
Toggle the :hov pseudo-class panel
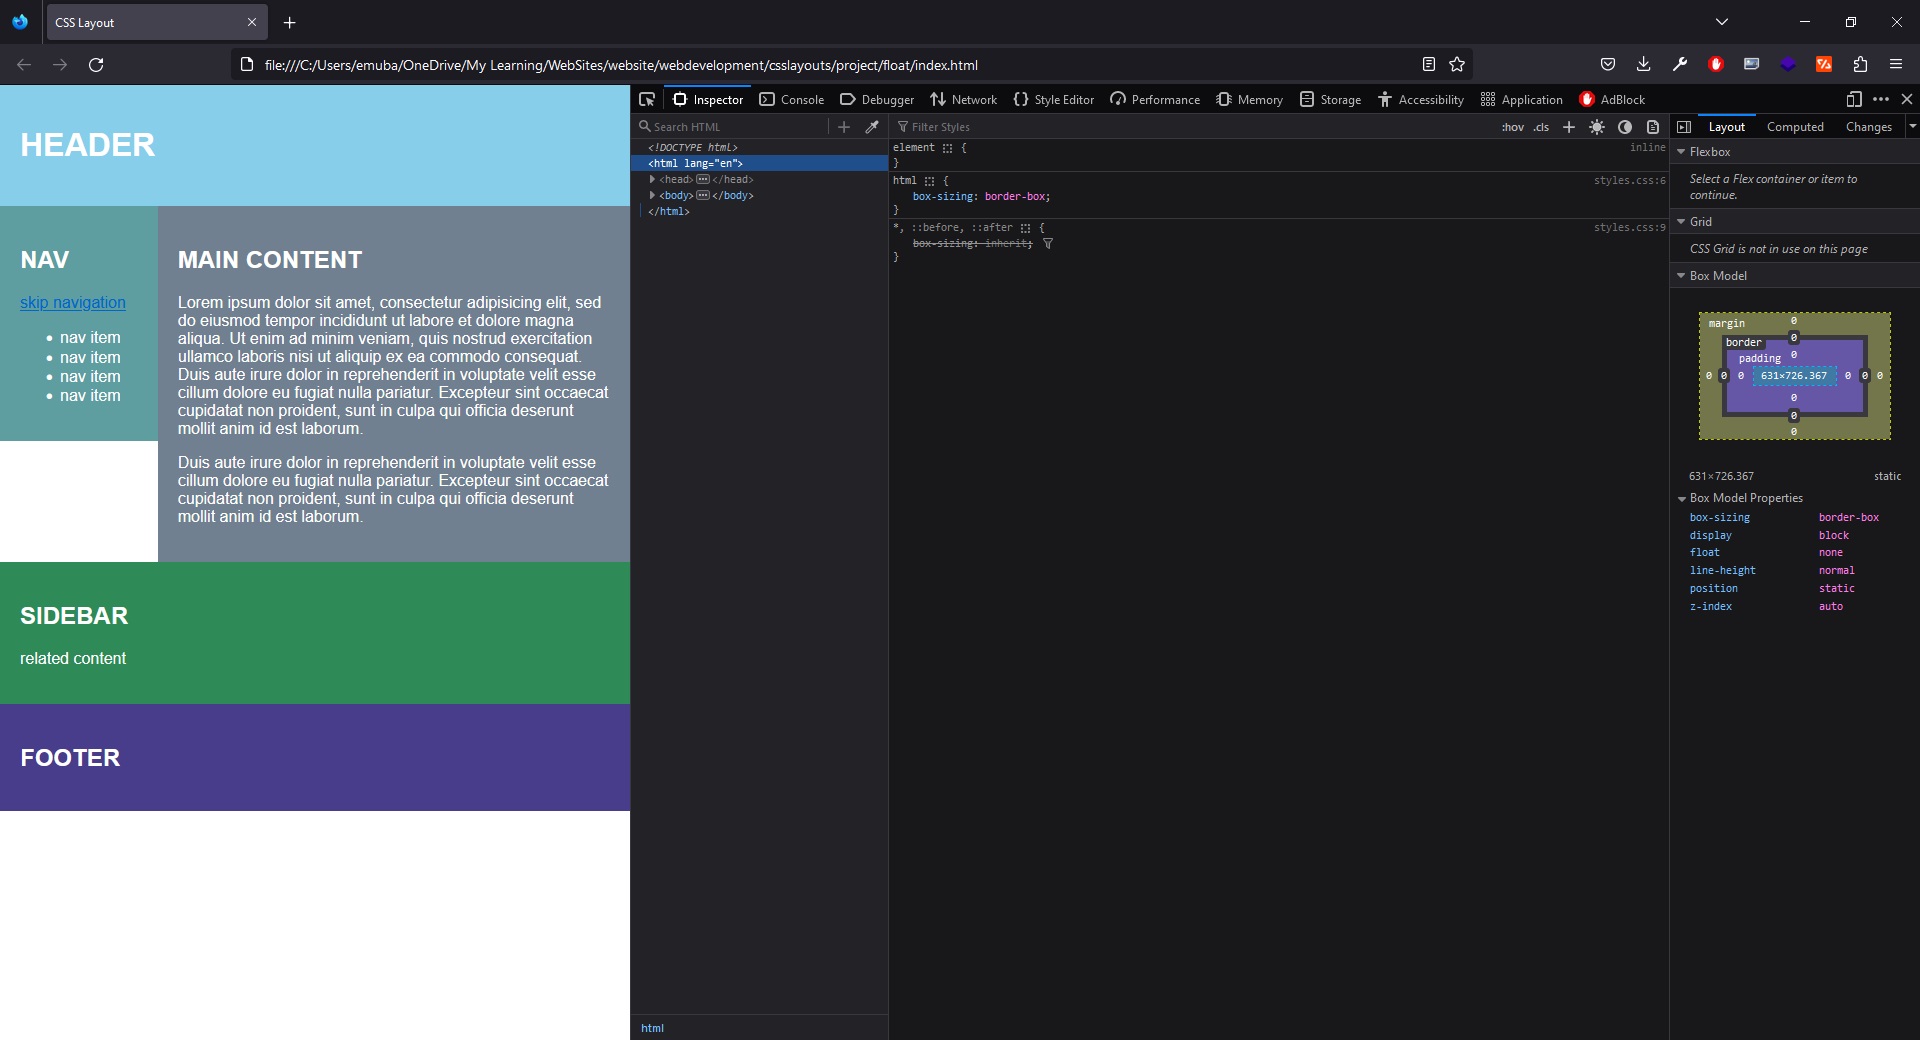(1513, 127)
